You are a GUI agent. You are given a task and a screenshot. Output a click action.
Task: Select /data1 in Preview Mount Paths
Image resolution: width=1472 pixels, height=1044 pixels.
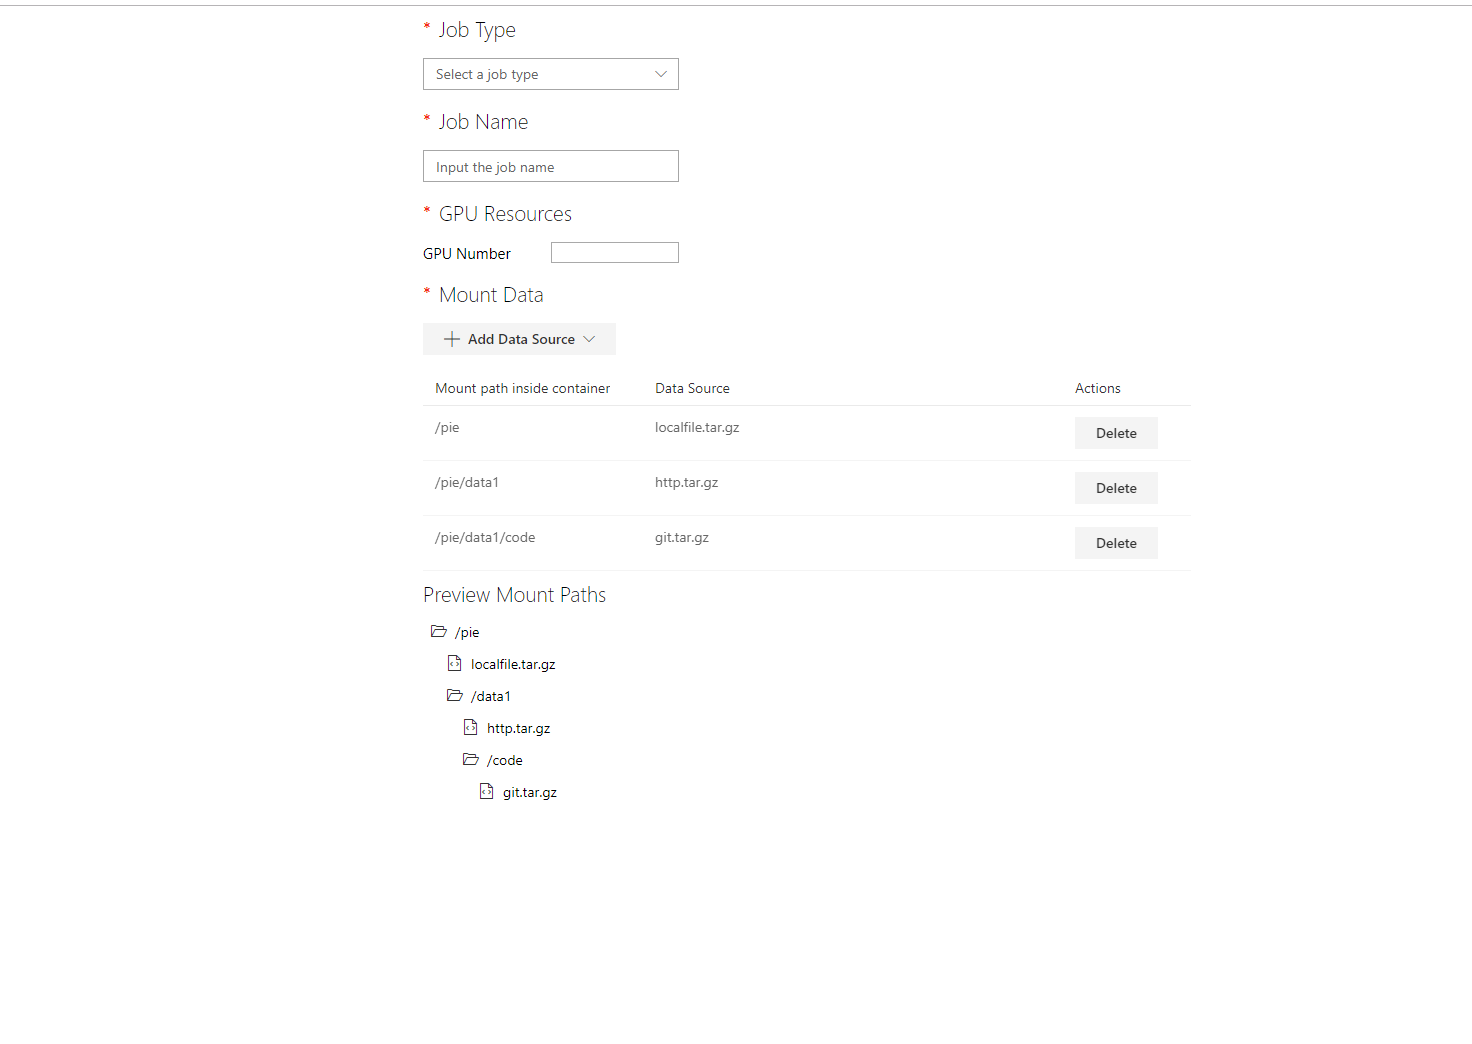pyautogui.click(x=491, y=695)
